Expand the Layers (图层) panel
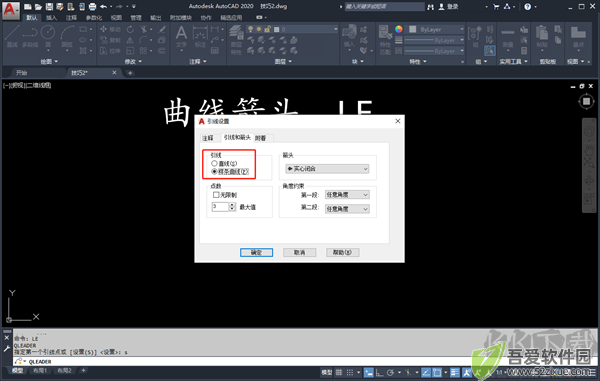This screenshot has width=600, height=381. coord(283,62)
